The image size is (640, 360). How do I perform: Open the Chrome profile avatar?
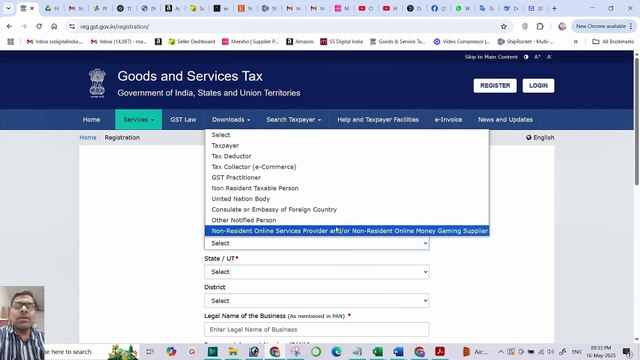coord(562,26)
